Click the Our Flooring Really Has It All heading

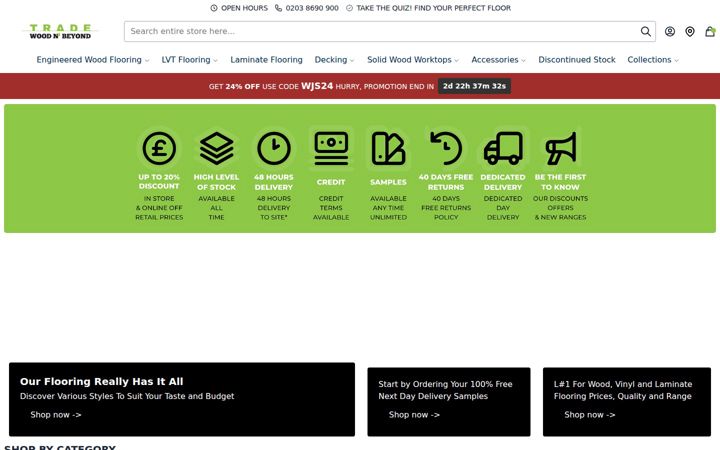pyautogui.click(x=101, y=382)
